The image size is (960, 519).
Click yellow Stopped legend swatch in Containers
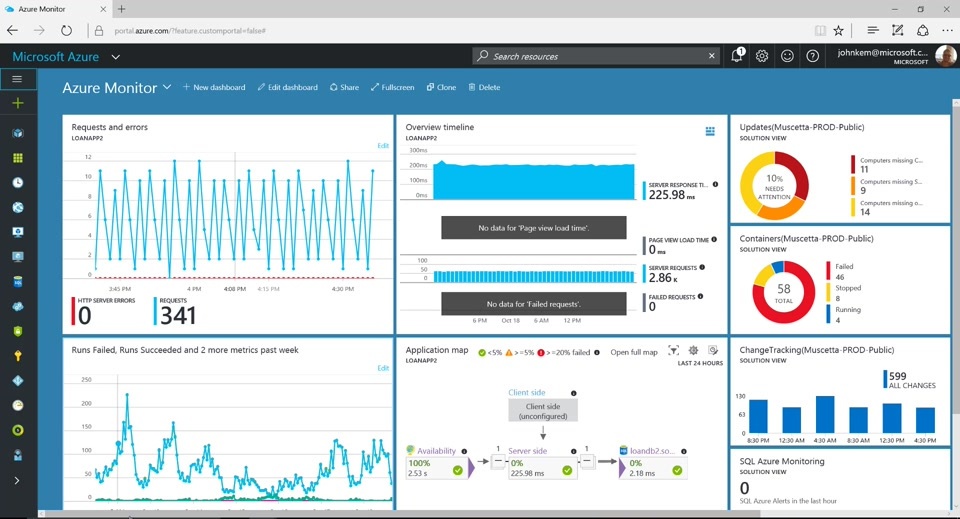point(828,292)
